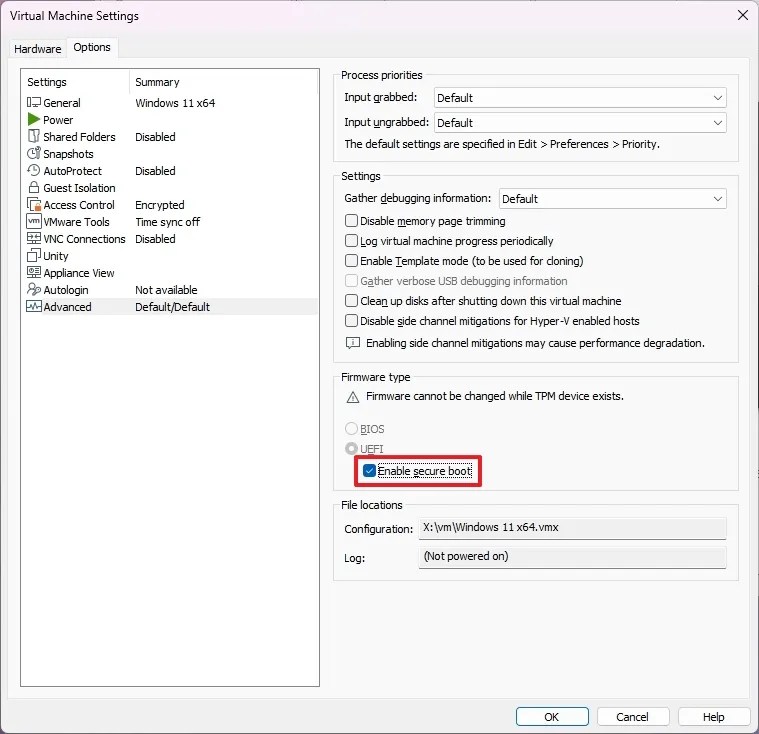This screenshot has height=734, width=759.
Task: Check Clean up disks after shutting down
Action: [x=351, y=301]
